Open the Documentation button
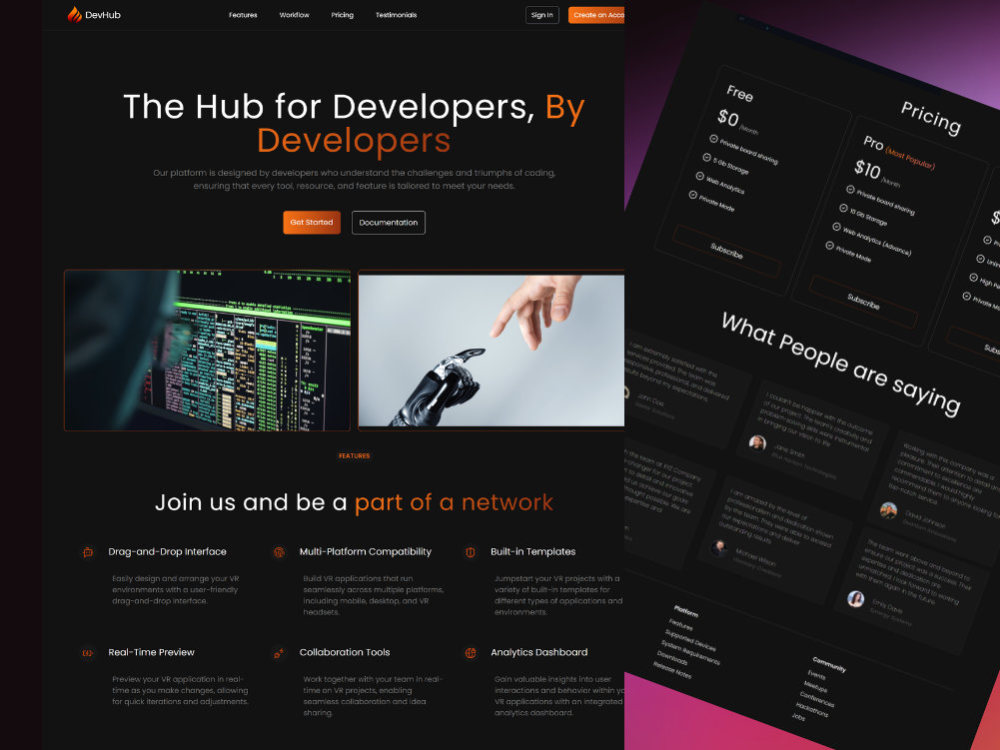The image size is (1000, 750). coord(388,223)
